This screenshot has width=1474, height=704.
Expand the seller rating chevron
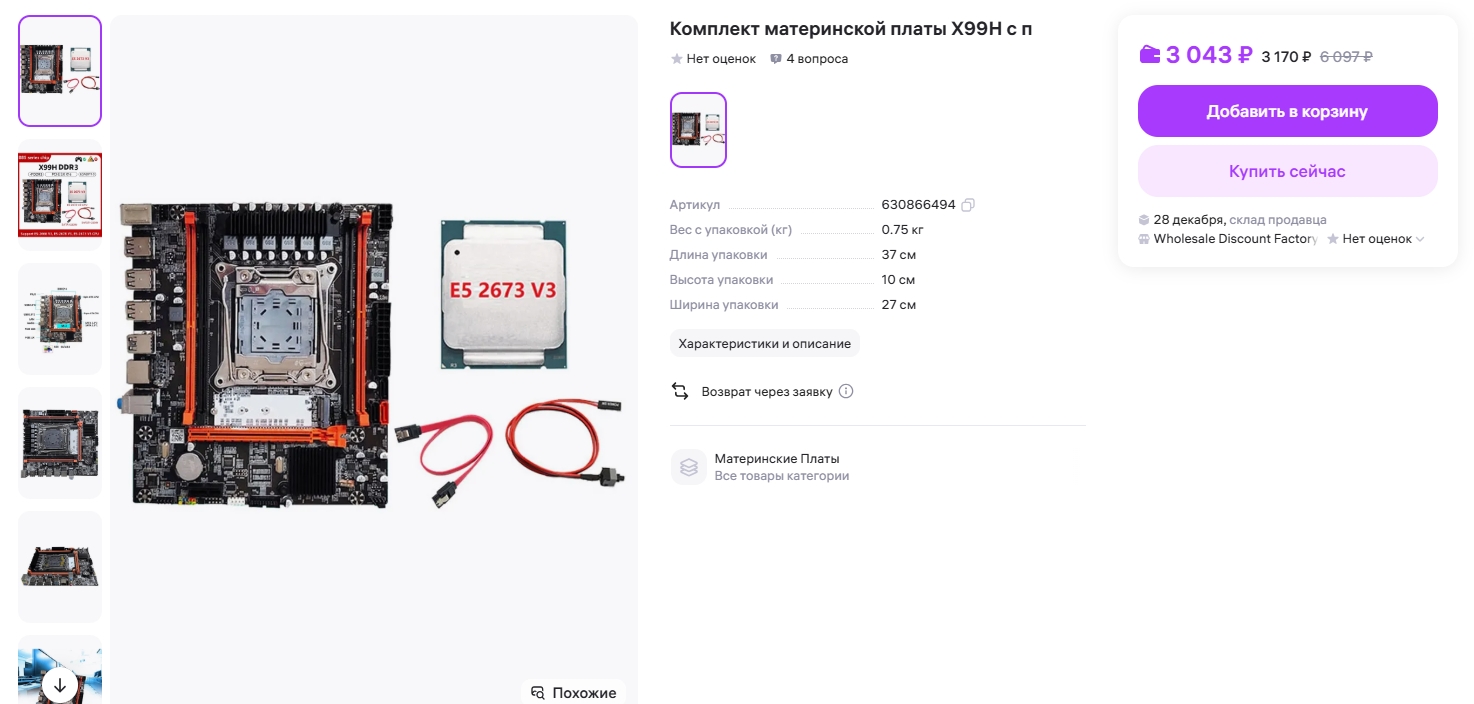click(x=1420, y=239)
